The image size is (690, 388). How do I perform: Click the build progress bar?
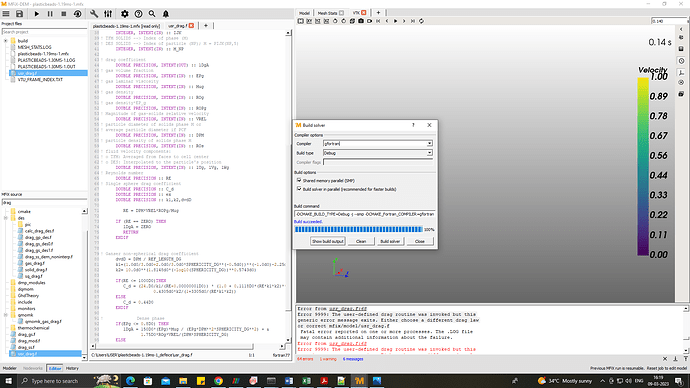pyautogui.click(x=358, y=229)
